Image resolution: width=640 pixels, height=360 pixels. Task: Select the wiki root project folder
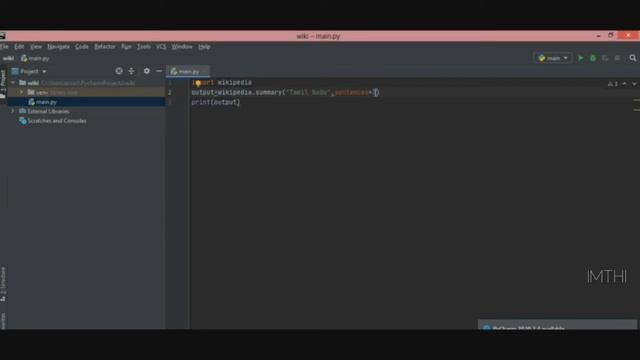(x=33, y=83)
